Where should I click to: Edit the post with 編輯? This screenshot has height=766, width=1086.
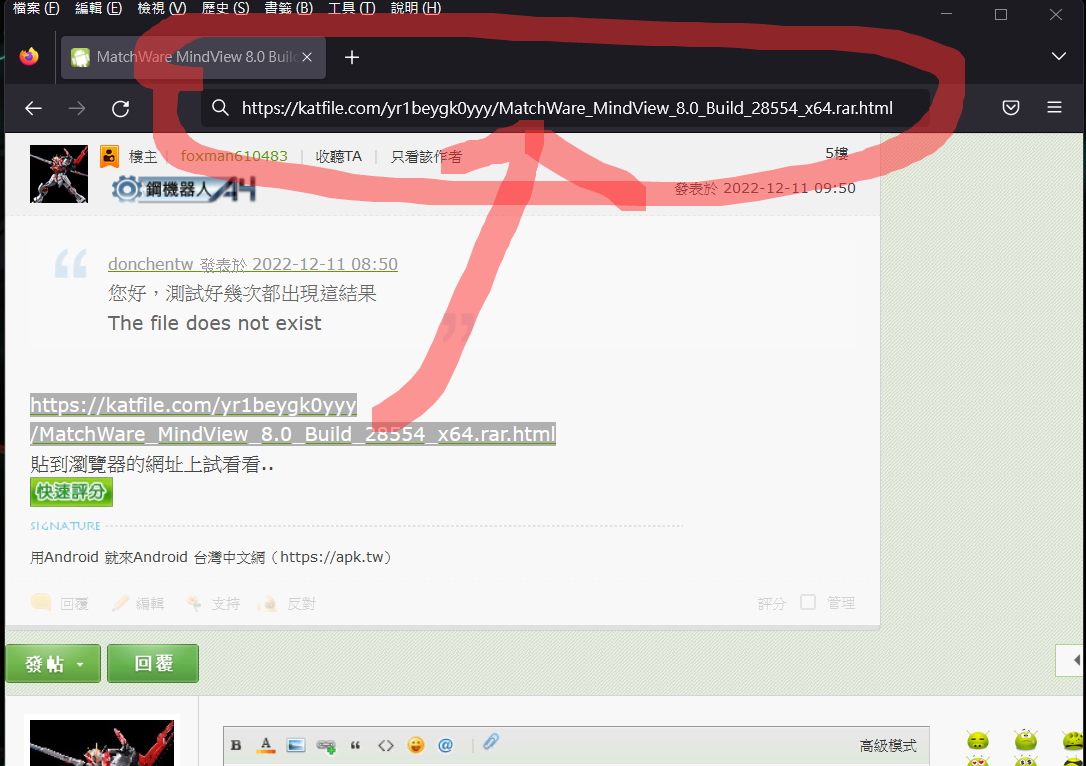(x=139, y=603)
